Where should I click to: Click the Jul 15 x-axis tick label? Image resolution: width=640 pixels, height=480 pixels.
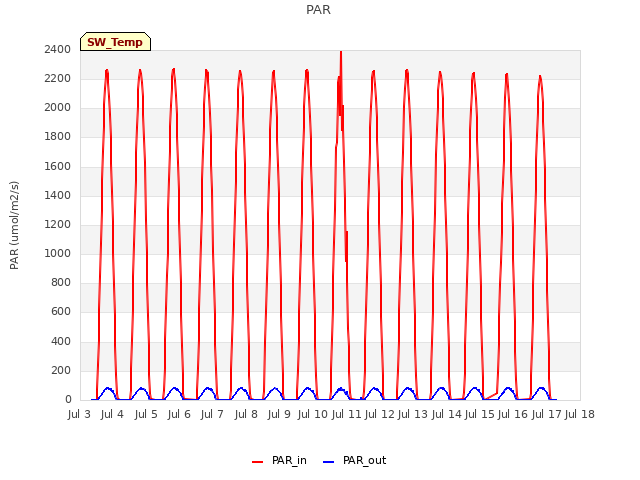click(480, 414)
